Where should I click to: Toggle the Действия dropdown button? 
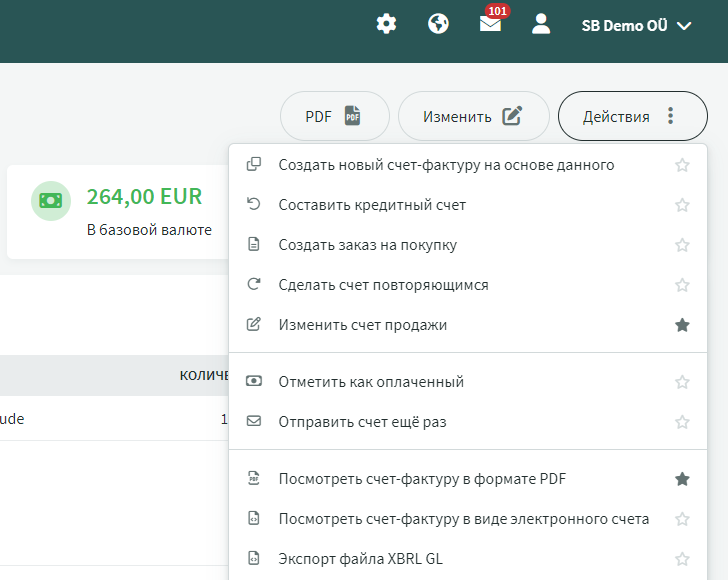pos(632,116)
